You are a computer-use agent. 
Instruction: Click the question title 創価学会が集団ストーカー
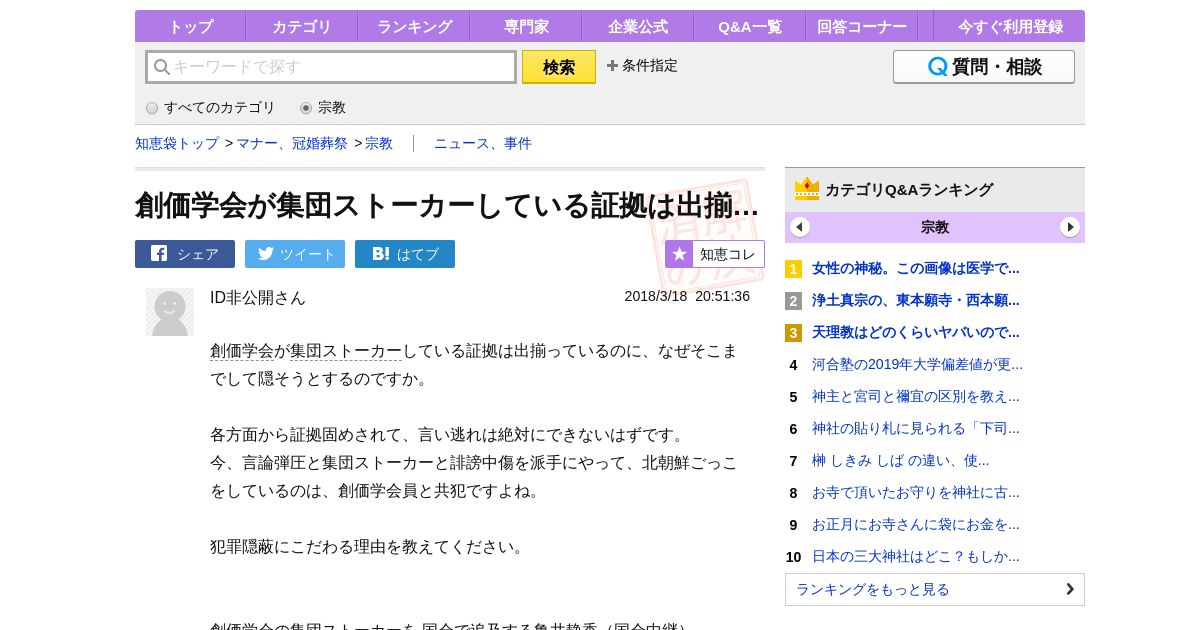447,205
